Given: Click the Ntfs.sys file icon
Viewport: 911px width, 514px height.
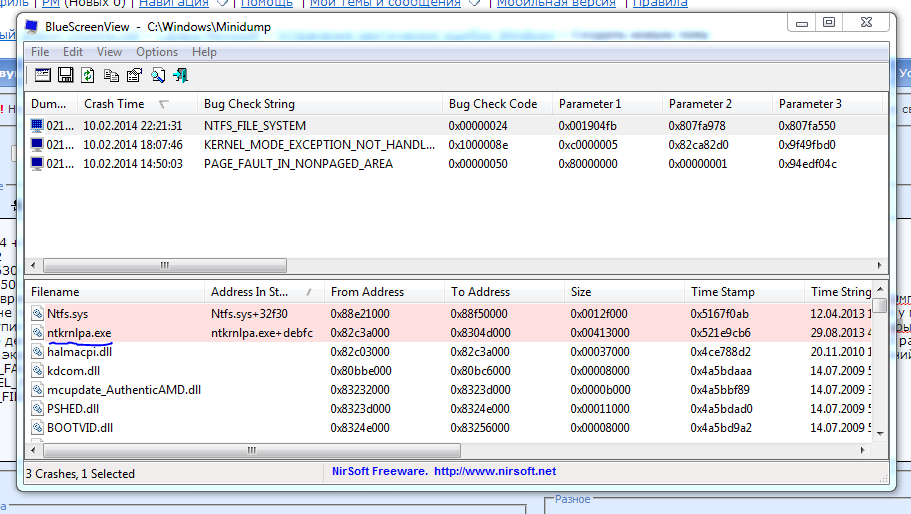Looking at the screenshot, I should [38, 314].
